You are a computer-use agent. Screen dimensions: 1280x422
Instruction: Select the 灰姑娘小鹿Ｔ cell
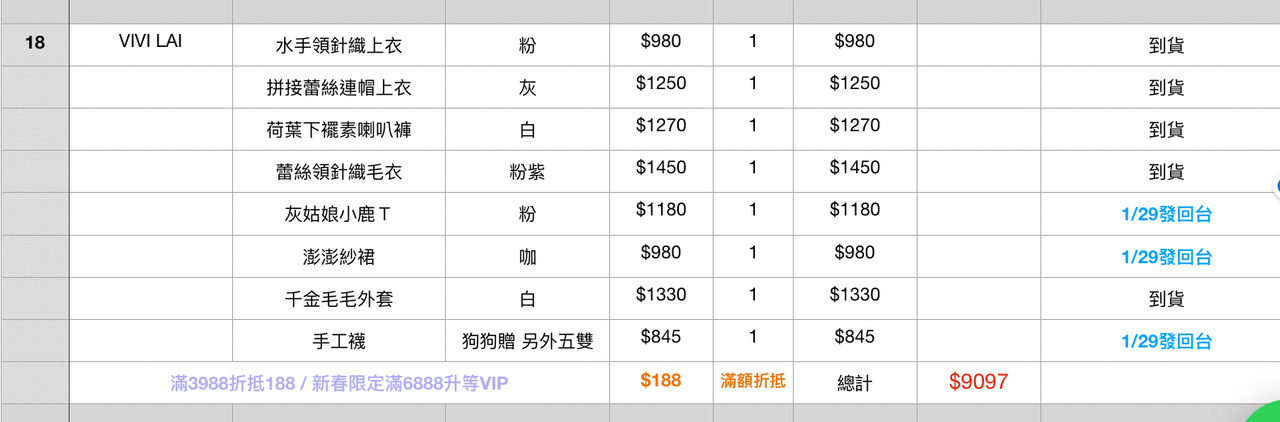pyautogui.click(x=339, y=214)
